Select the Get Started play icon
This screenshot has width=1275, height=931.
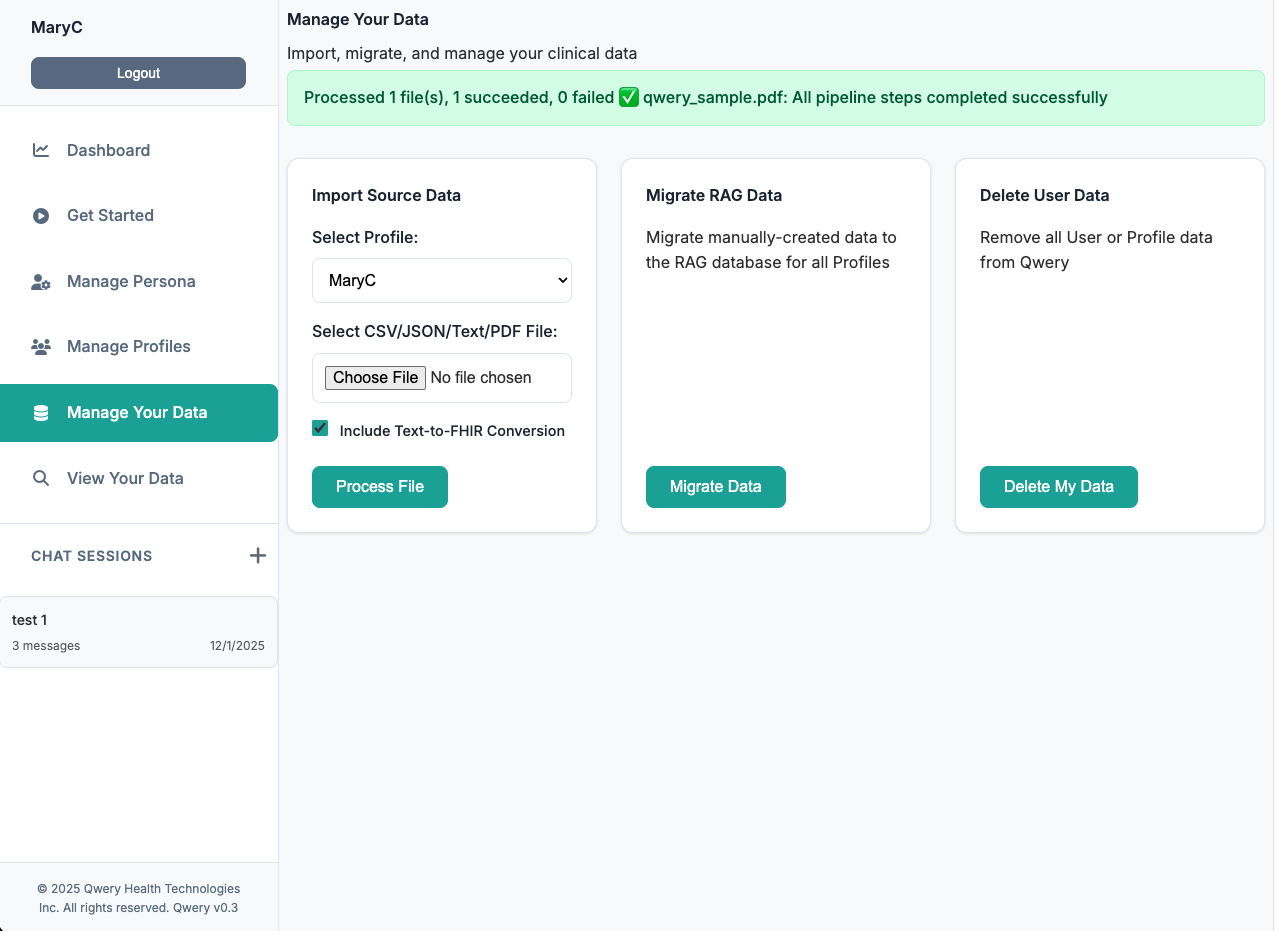pos(41,215)
